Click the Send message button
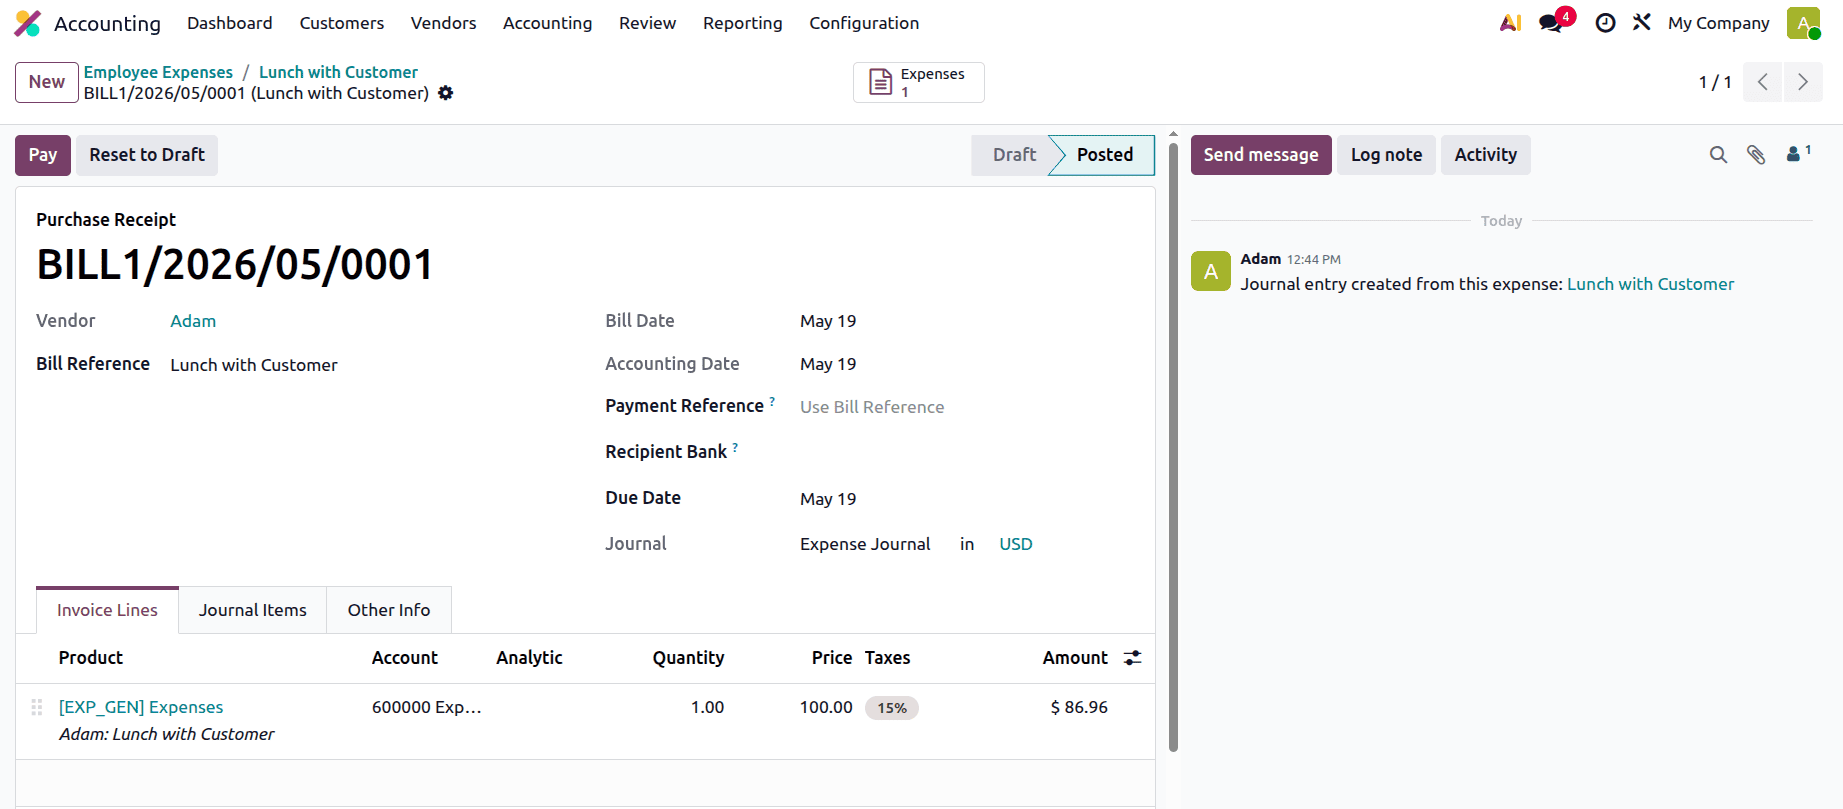This screenshot has width=1843, height=809. pos(1261,155)
